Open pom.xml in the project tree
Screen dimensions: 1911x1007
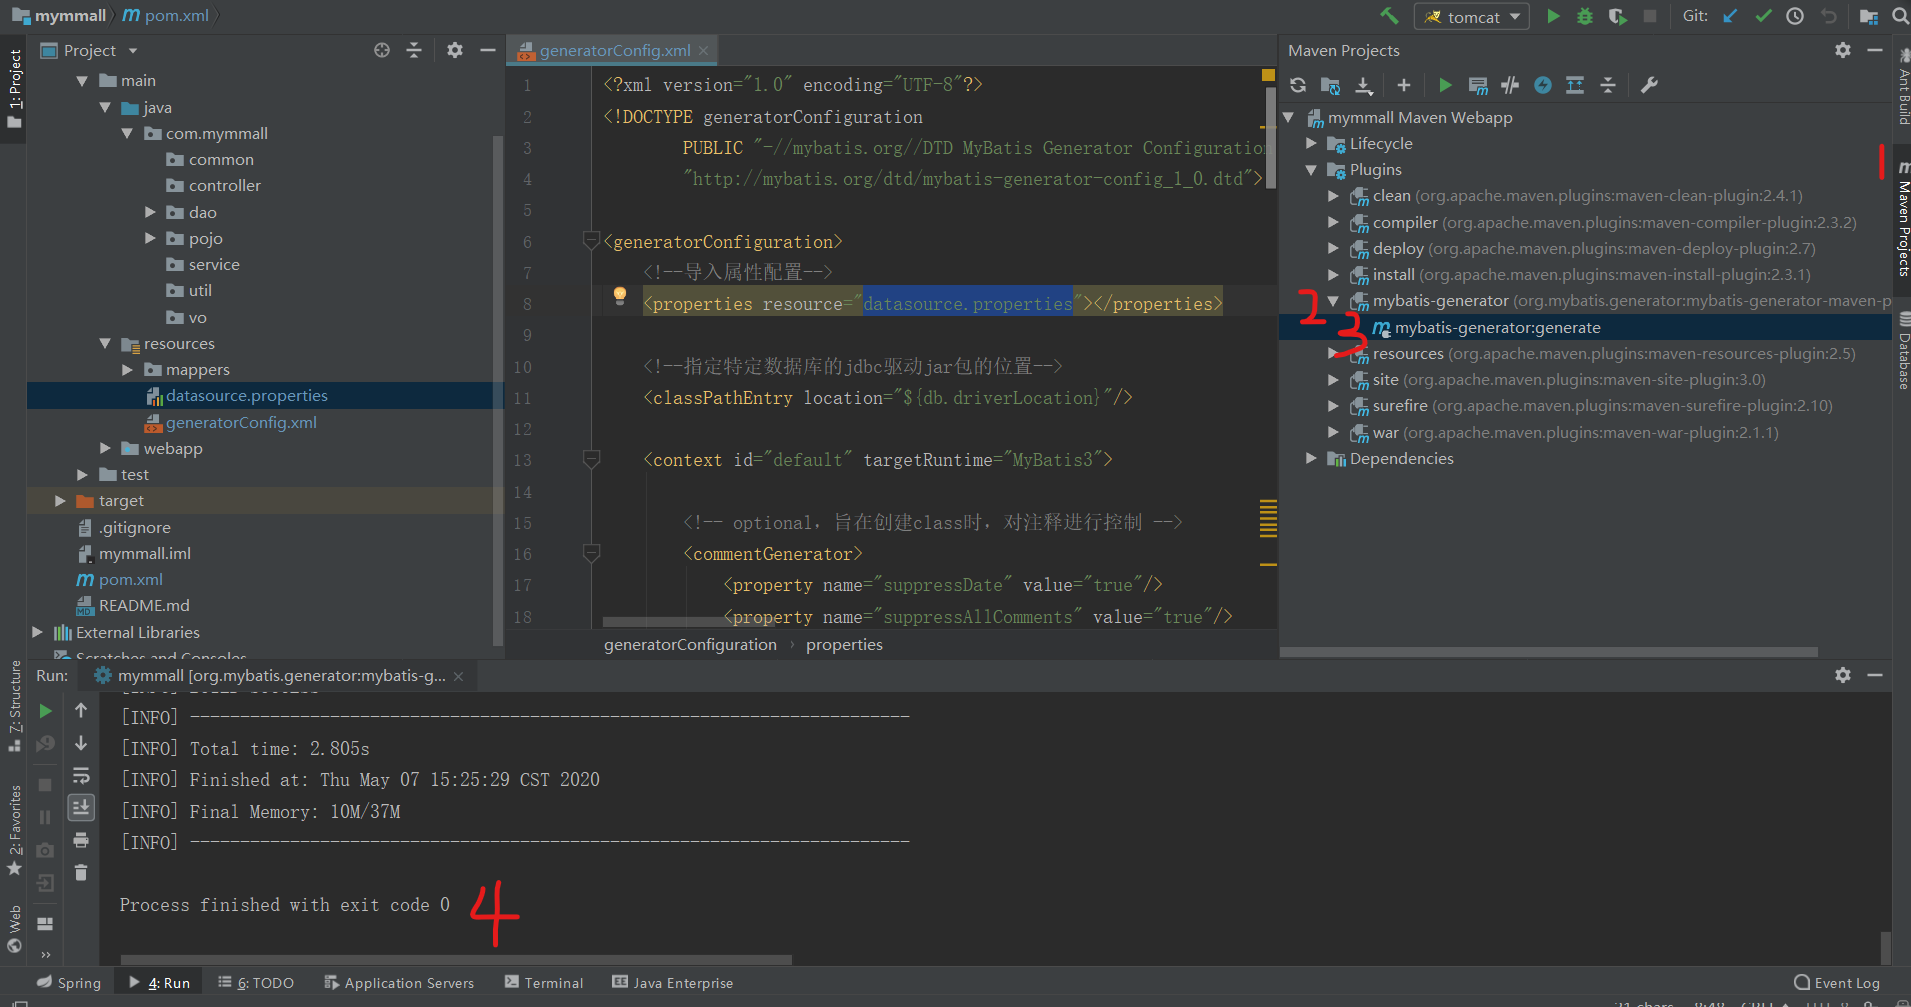point(130,580)
